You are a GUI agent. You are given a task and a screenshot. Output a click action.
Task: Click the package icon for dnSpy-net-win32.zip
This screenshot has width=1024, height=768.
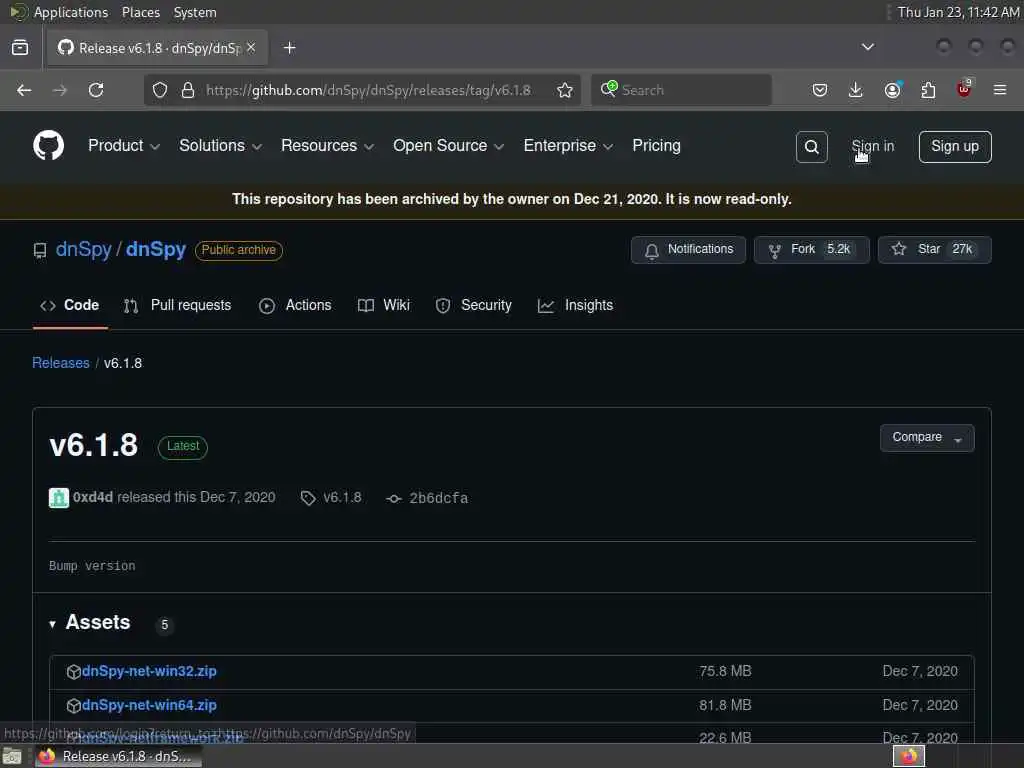tap(74, 671)
